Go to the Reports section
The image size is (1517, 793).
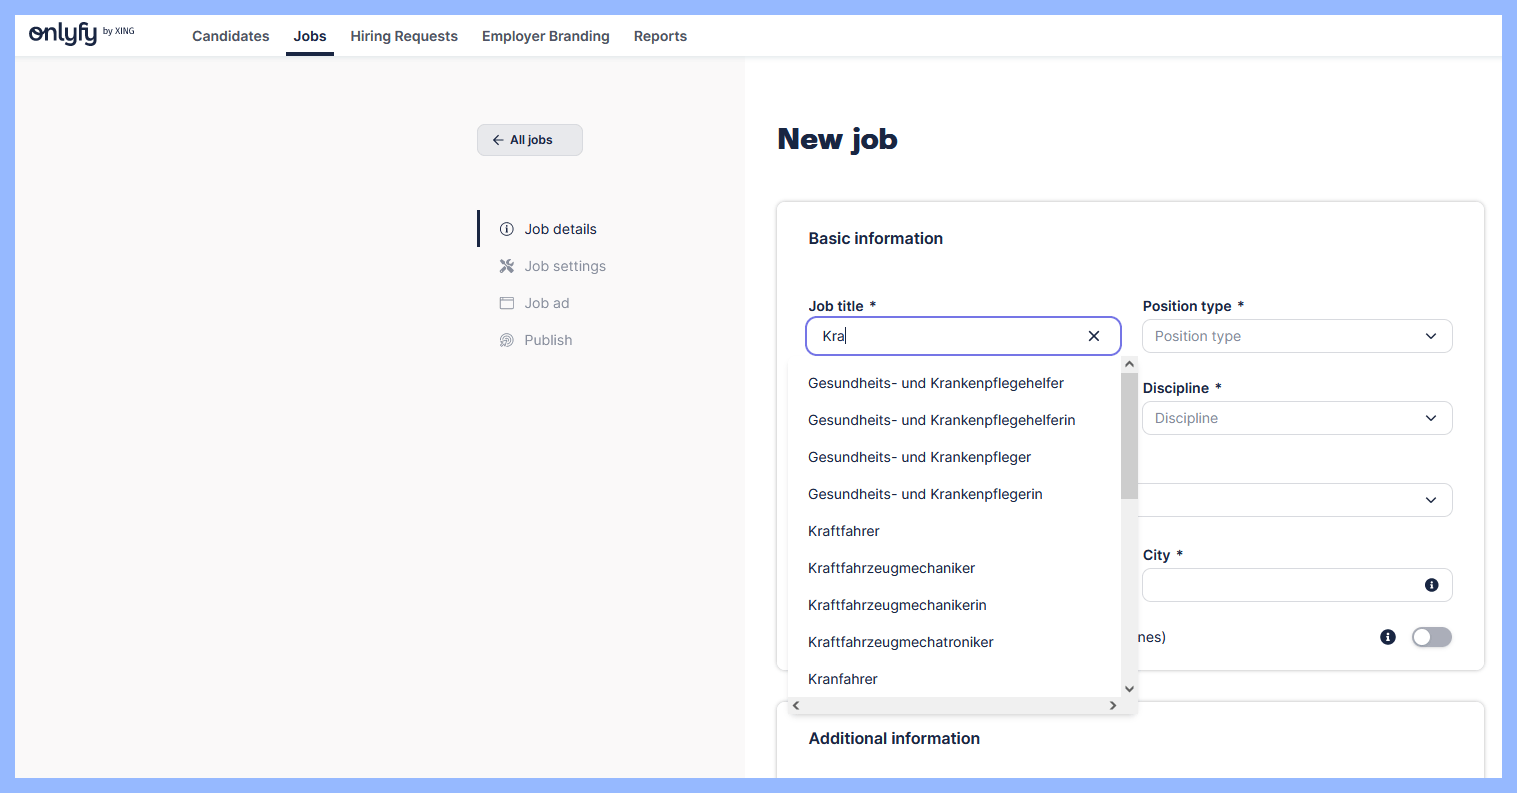click(x=660, y=36)
